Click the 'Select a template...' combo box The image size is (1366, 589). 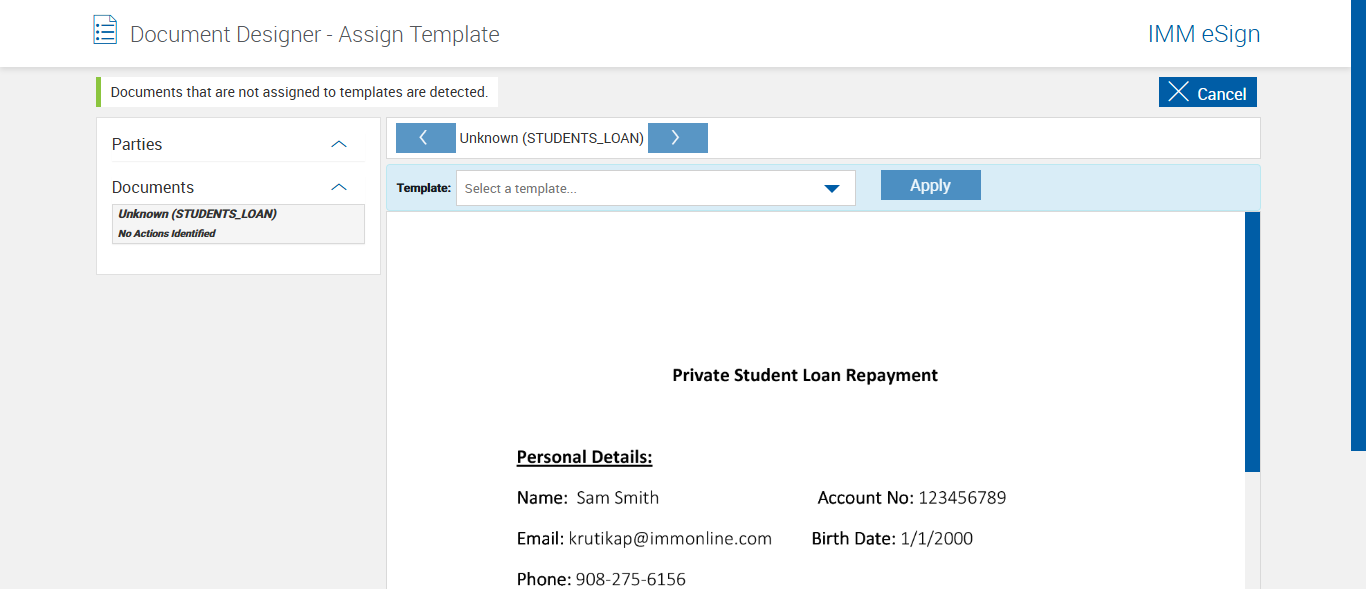pos(640,188)
